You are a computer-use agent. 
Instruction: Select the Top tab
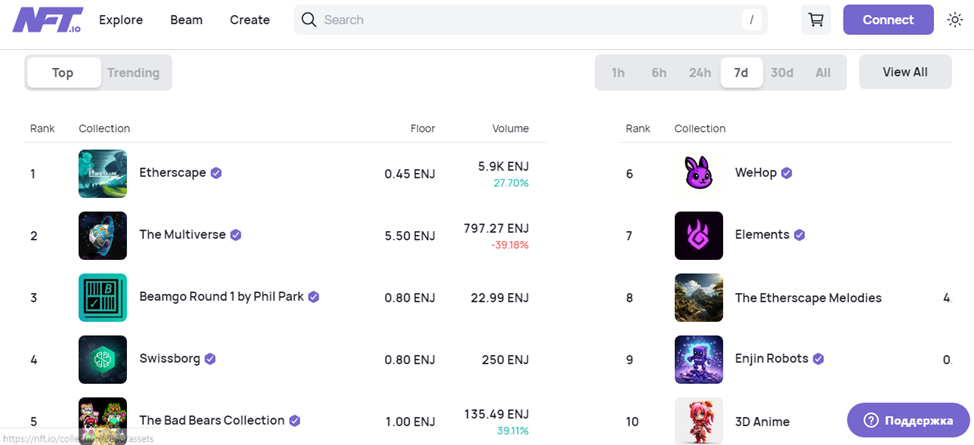[63, 73]
